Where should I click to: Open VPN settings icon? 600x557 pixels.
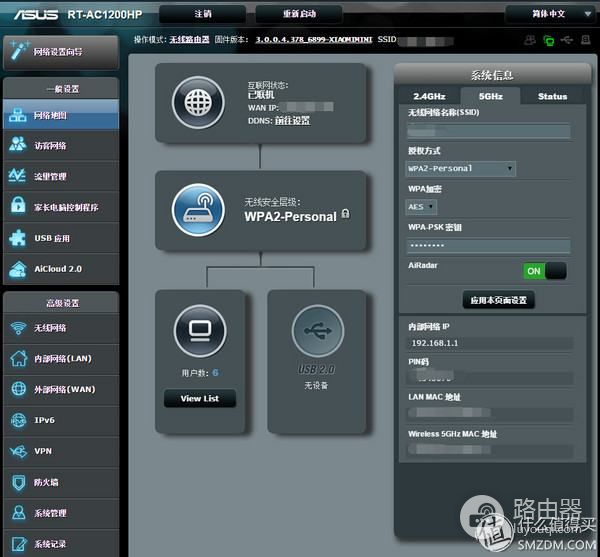(x=18, y=451)
